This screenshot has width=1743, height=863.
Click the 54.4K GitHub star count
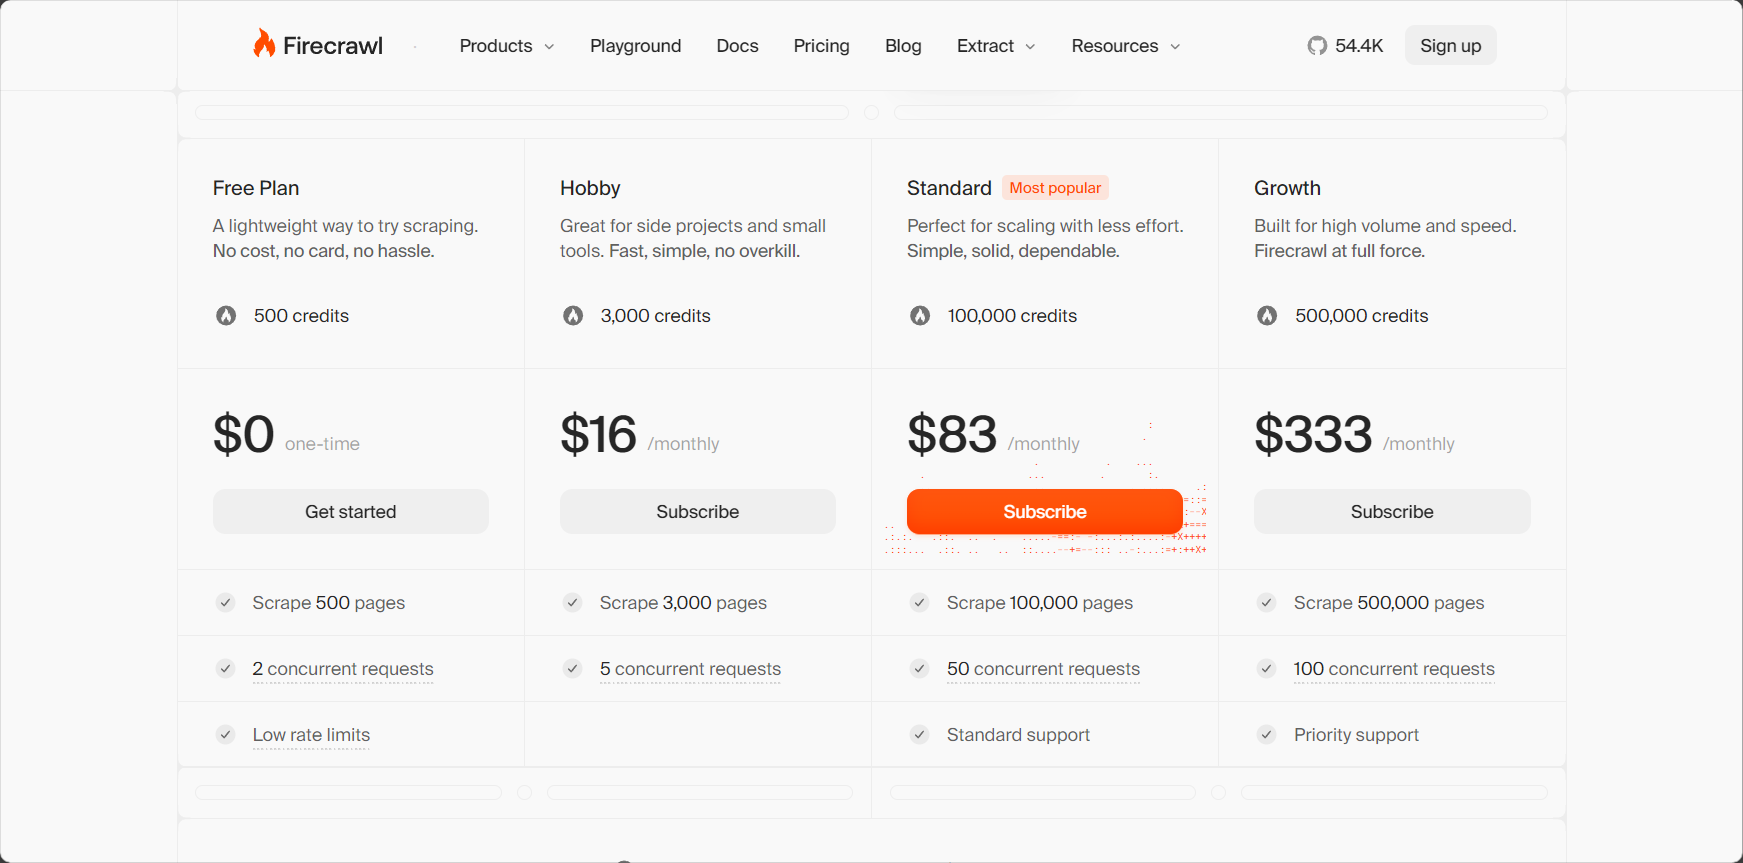(x=1359, y=46)
